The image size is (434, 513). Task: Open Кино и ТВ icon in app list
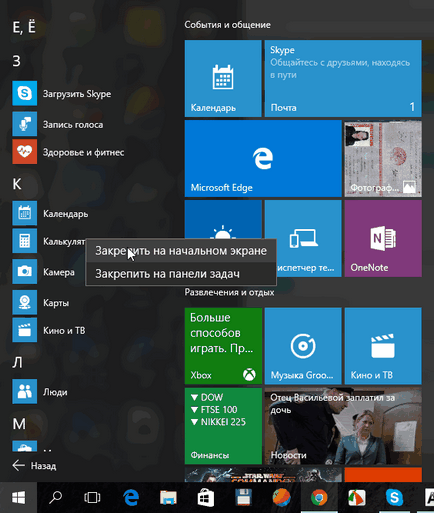(24, 330)
